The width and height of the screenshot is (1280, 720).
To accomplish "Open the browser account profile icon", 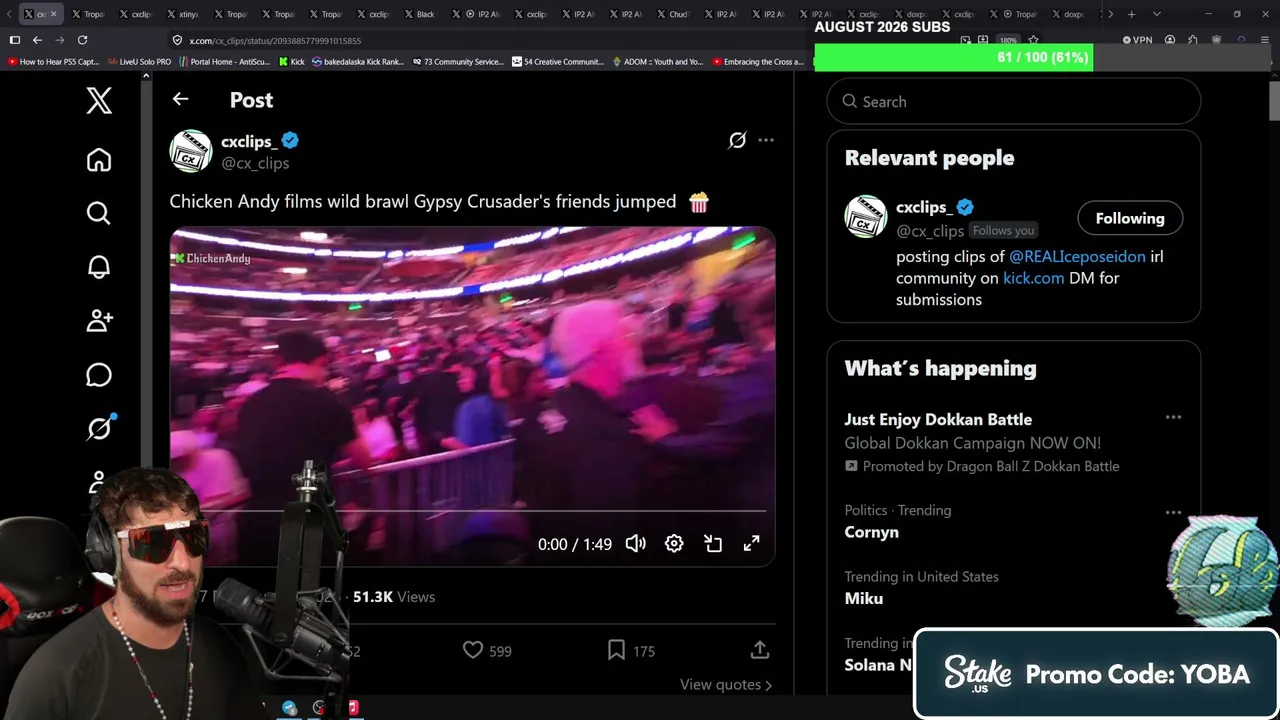I will pyautogui.click(x=1170, y=40).
